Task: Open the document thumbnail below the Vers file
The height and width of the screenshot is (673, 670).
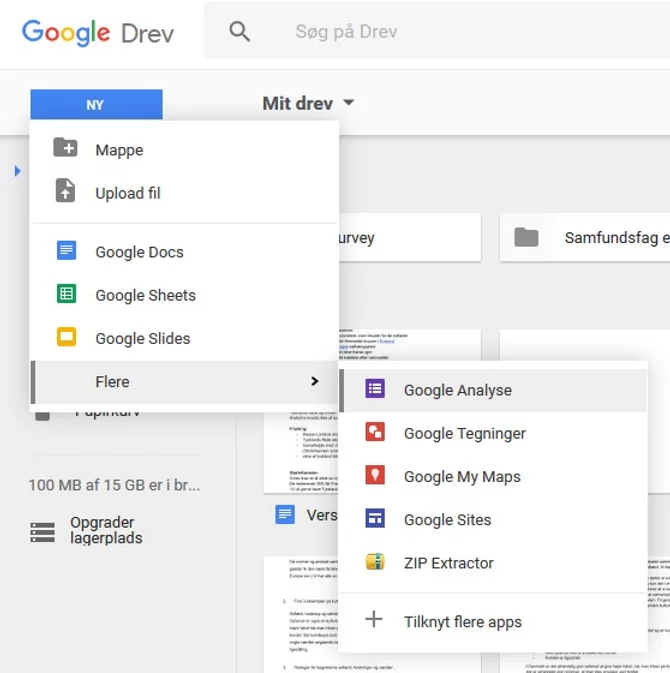Action: [x=300, y=615]
